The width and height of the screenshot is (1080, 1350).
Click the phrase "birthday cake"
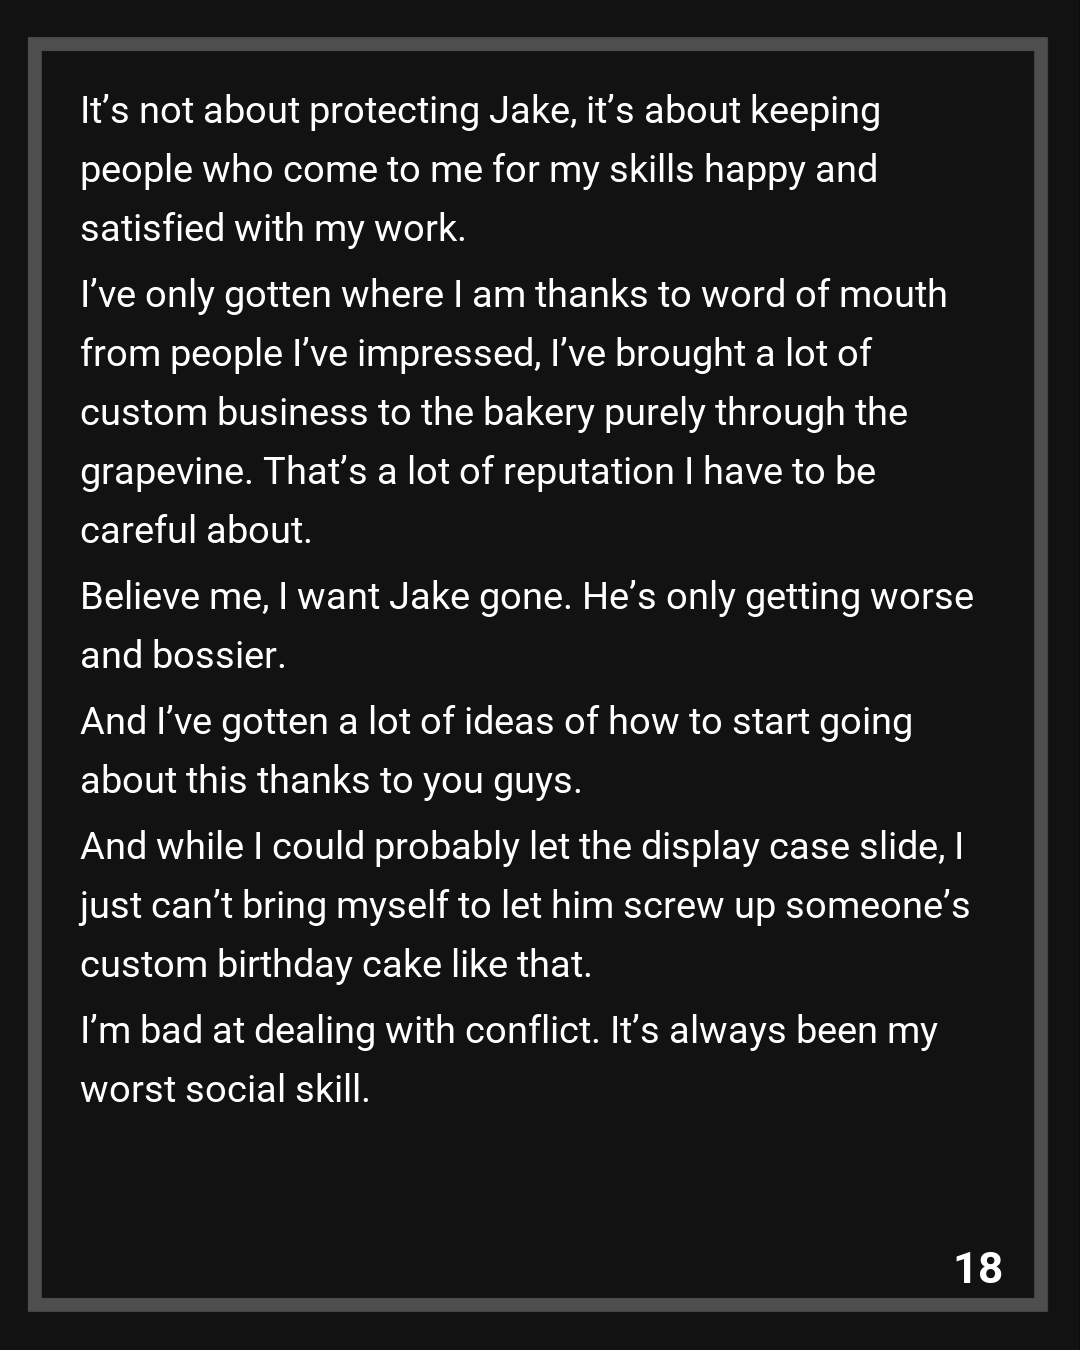pos(329,965)
